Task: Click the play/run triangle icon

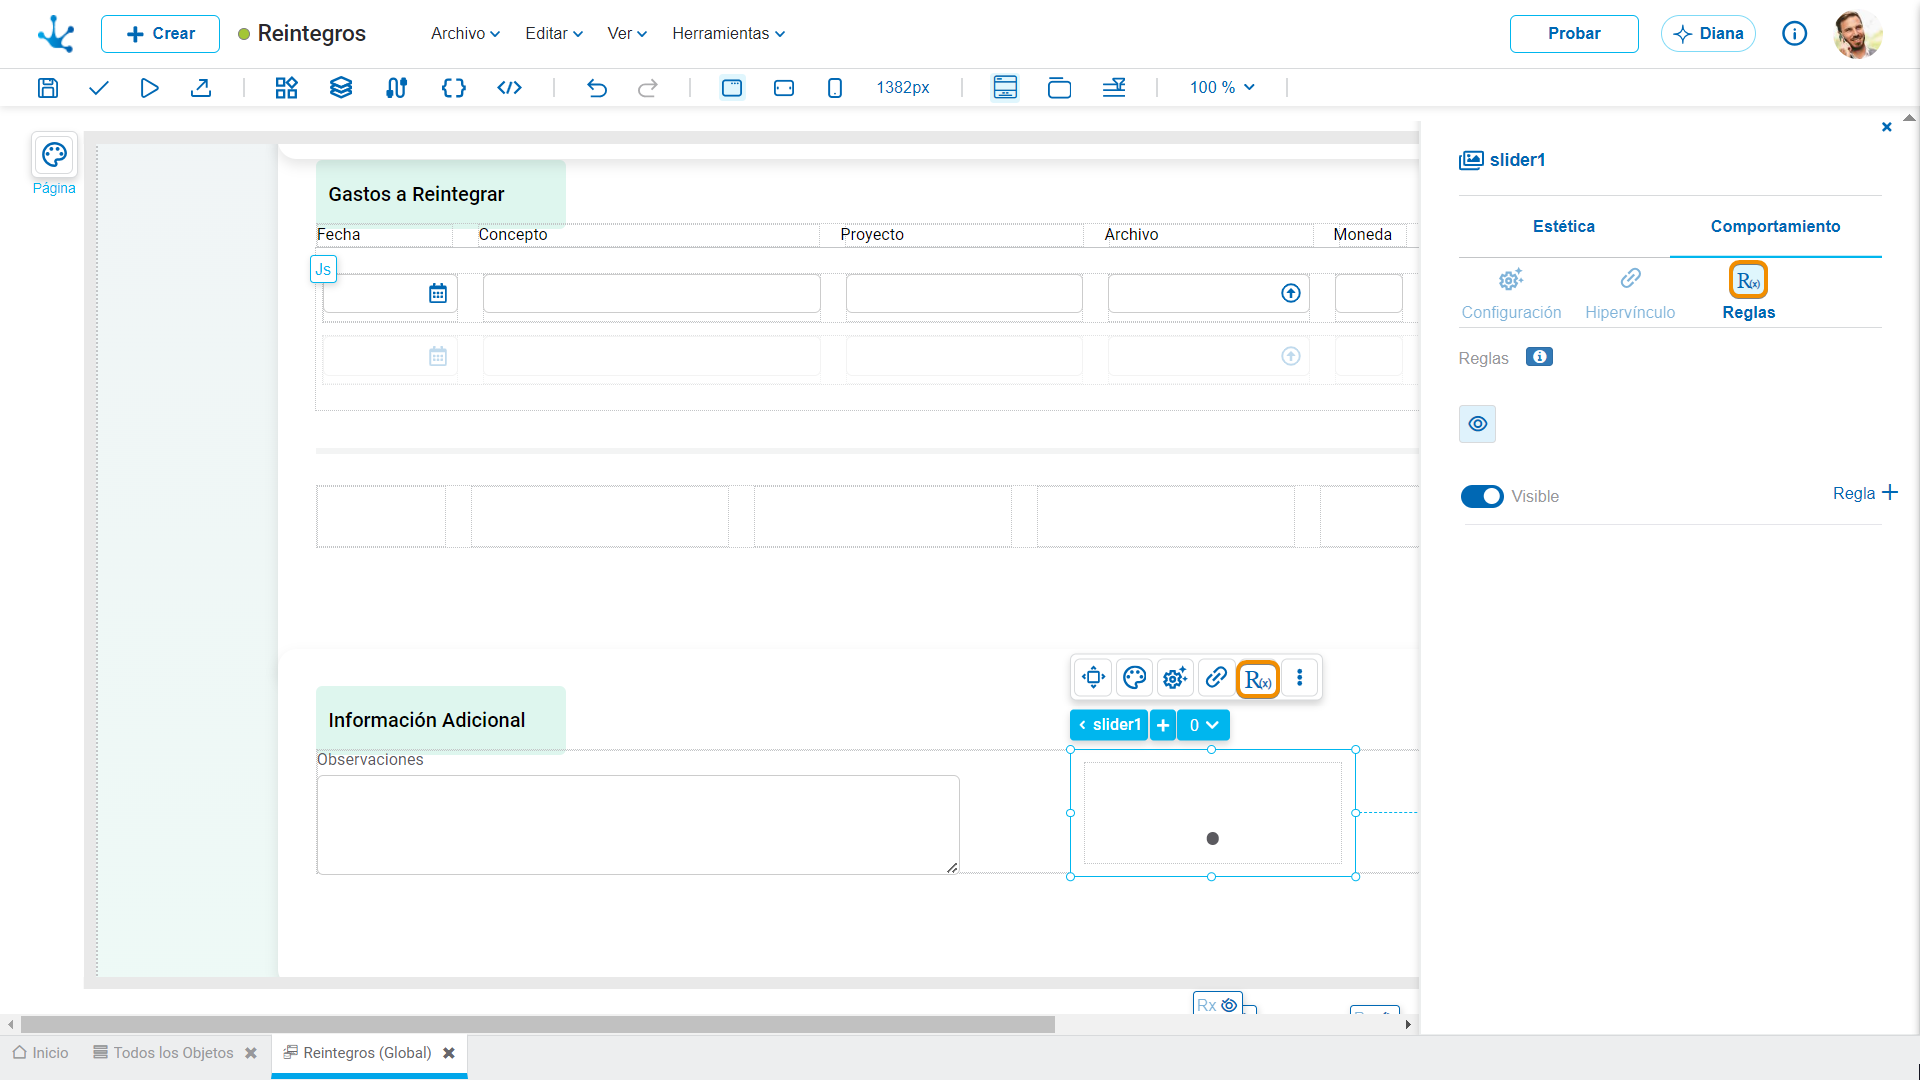Action: coord(150,88)
